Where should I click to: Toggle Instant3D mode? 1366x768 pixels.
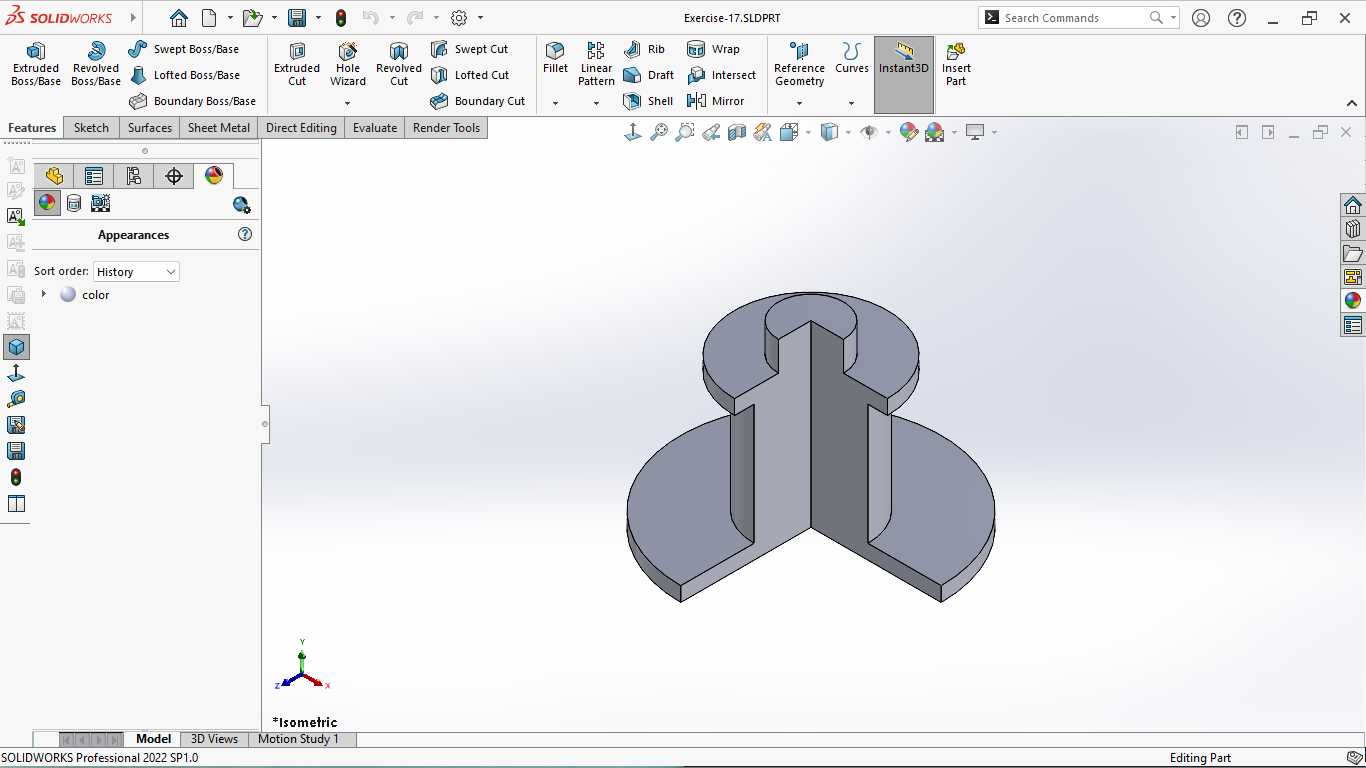(x=904, y=75)
